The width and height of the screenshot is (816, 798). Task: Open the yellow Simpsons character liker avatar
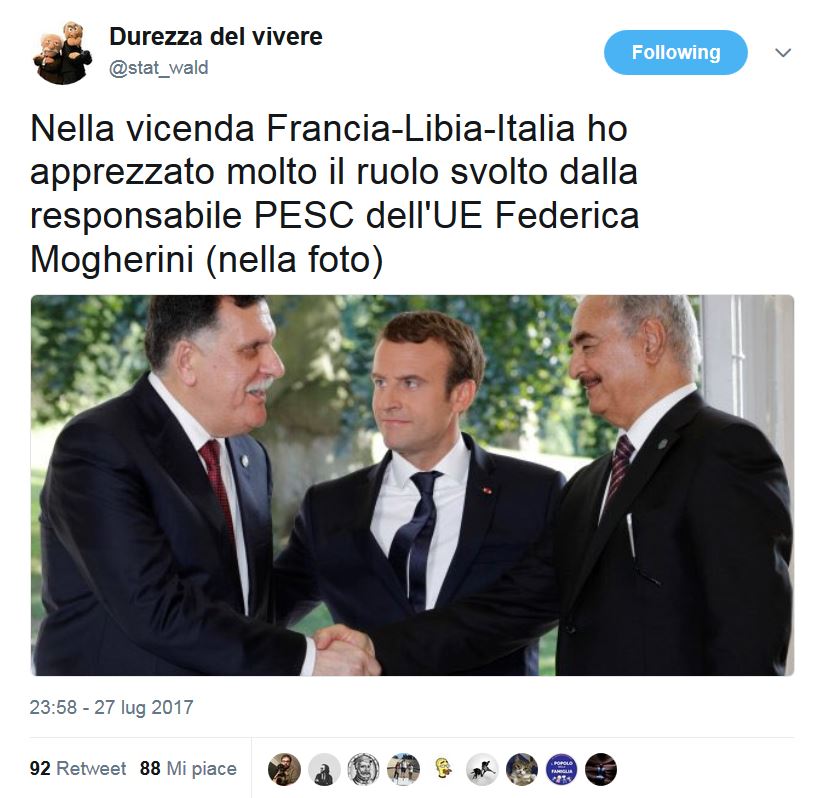pyautogui.click(x=443, y=769)
